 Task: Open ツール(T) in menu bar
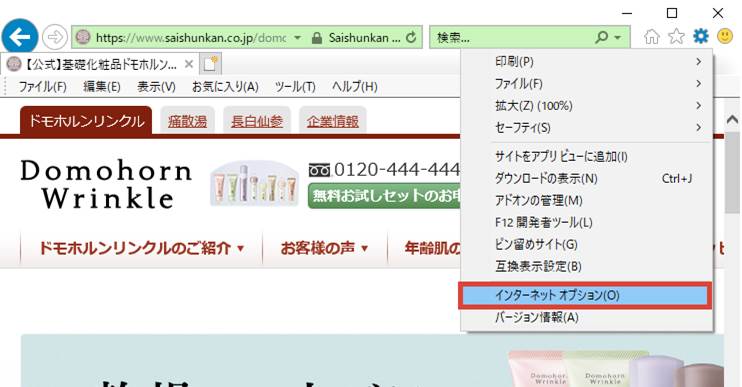pyautogui.click(x=295, y=87)
